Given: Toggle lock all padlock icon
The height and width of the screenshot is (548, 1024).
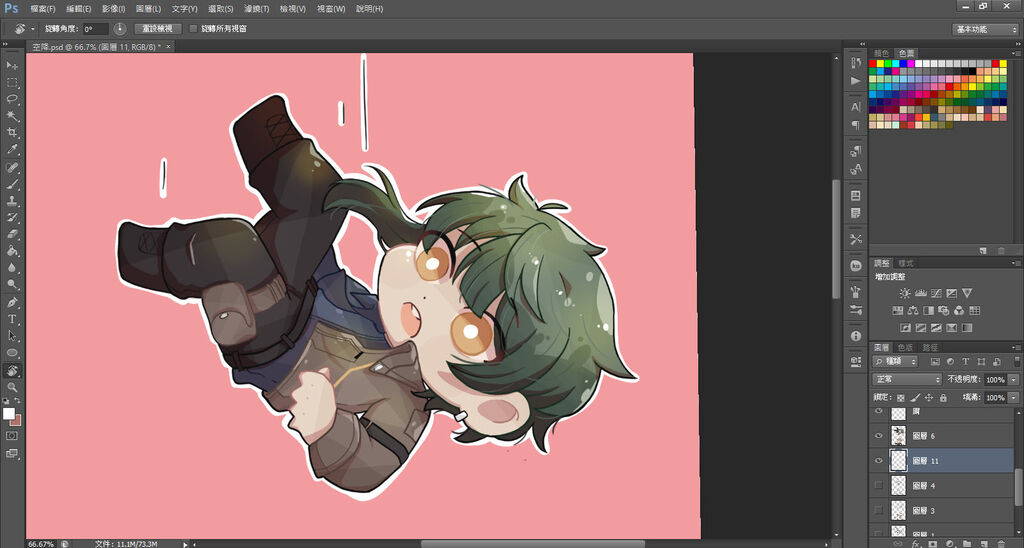Looking at the screenshot, I should tap(942, 397).
